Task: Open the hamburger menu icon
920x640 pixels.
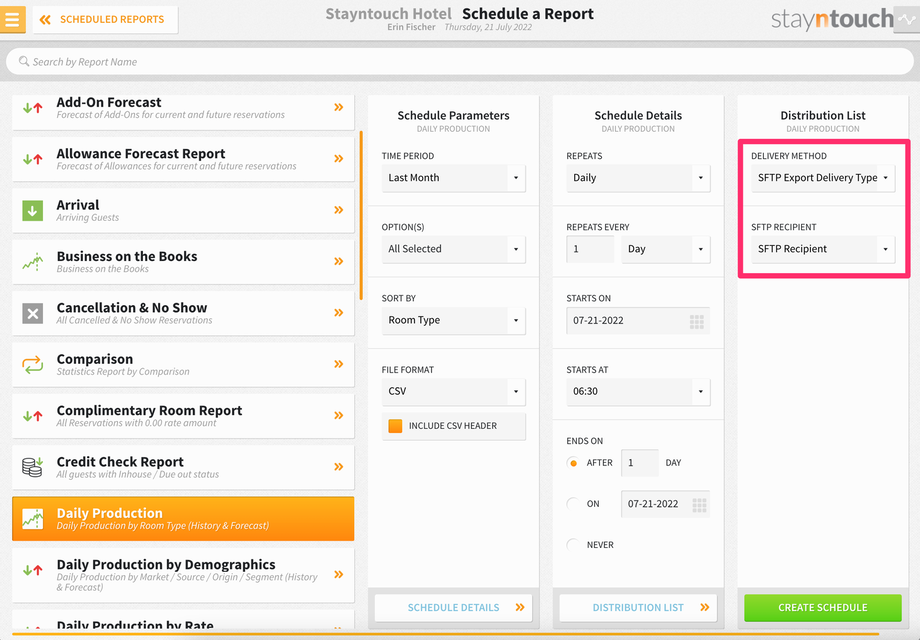Action: click(12, 19)
